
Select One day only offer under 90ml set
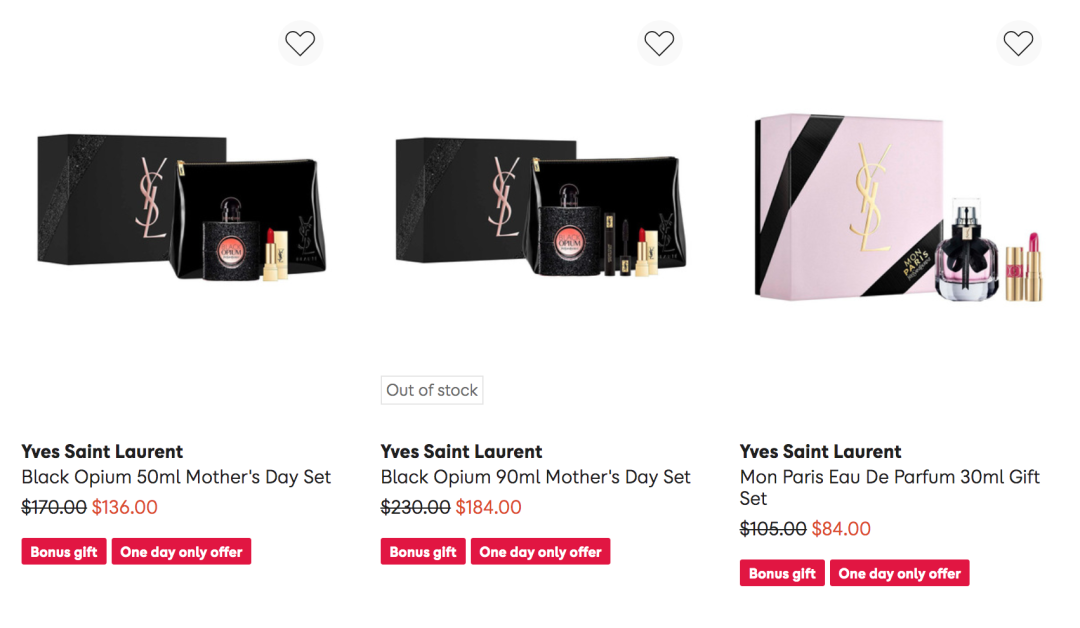(541, 552)
